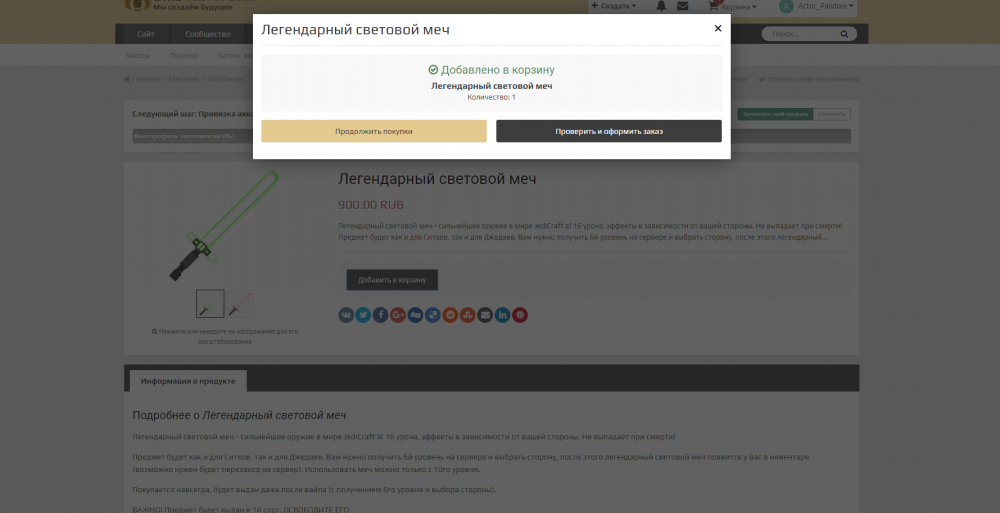Share product on Digg
Viewport: 1000px width, 513px height.
(x=416, y=315)
